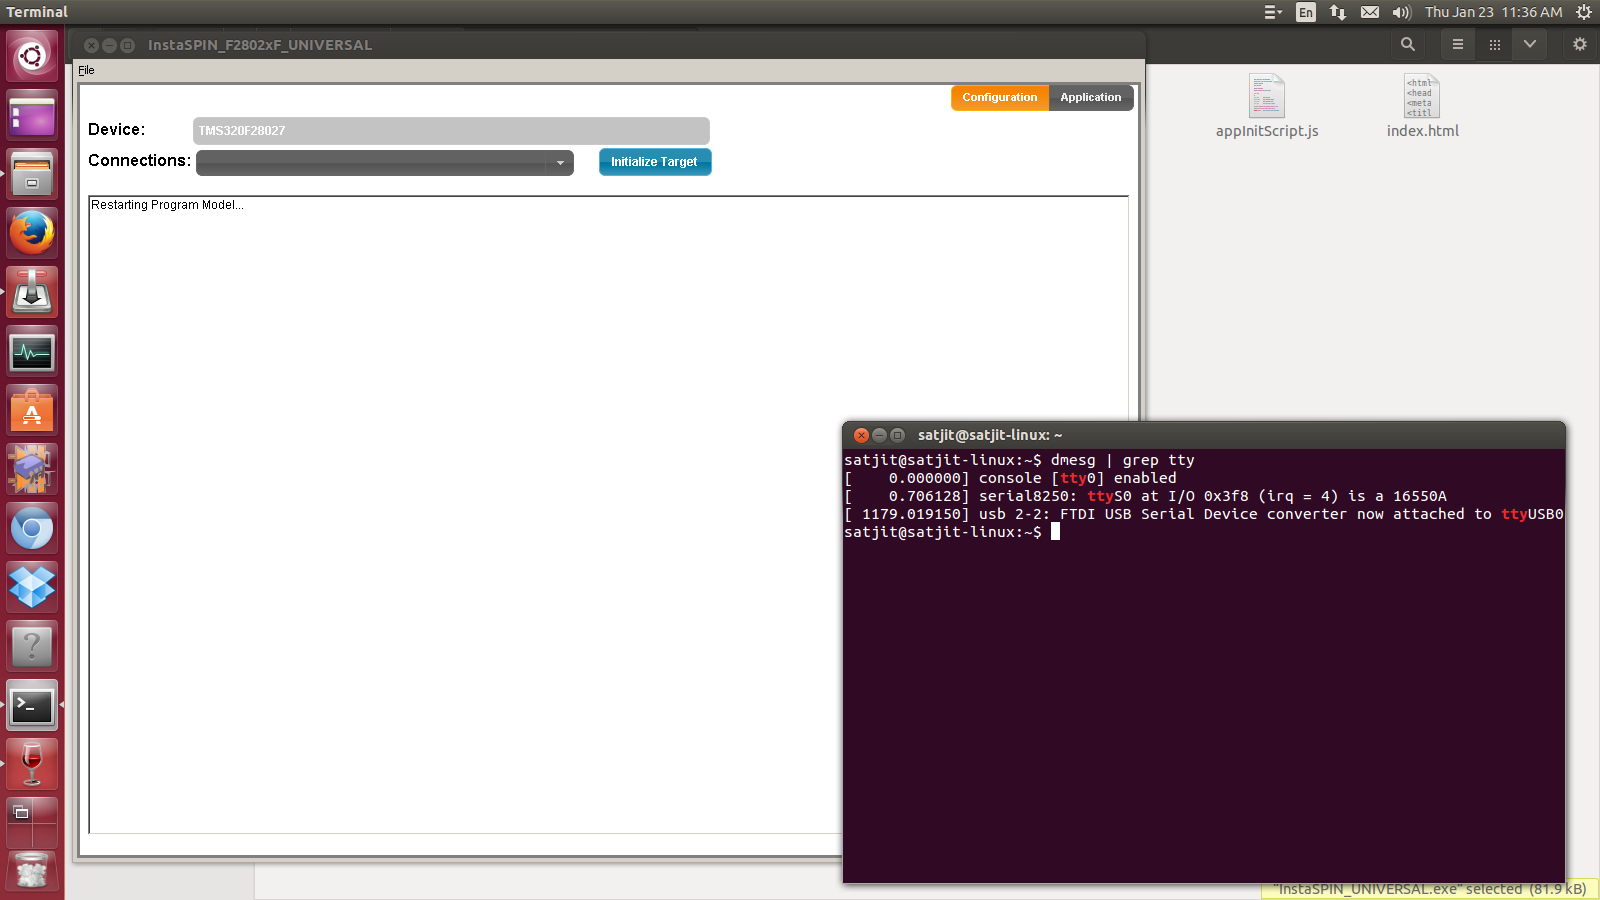Open the File menu in InstaSPIN
The width and height of the screenshot is (1600, 900).
[x=86, y=70]
